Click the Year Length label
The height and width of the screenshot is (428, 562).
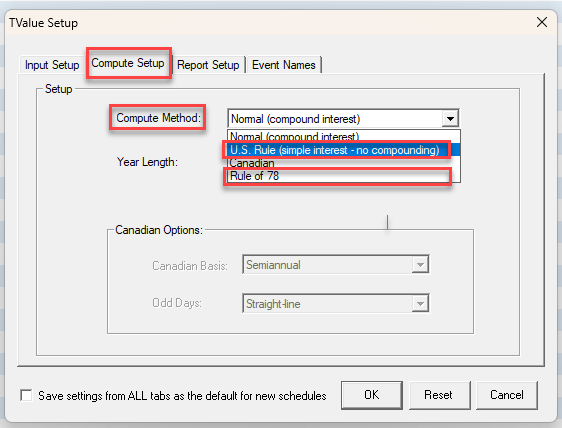click(147, 162)
